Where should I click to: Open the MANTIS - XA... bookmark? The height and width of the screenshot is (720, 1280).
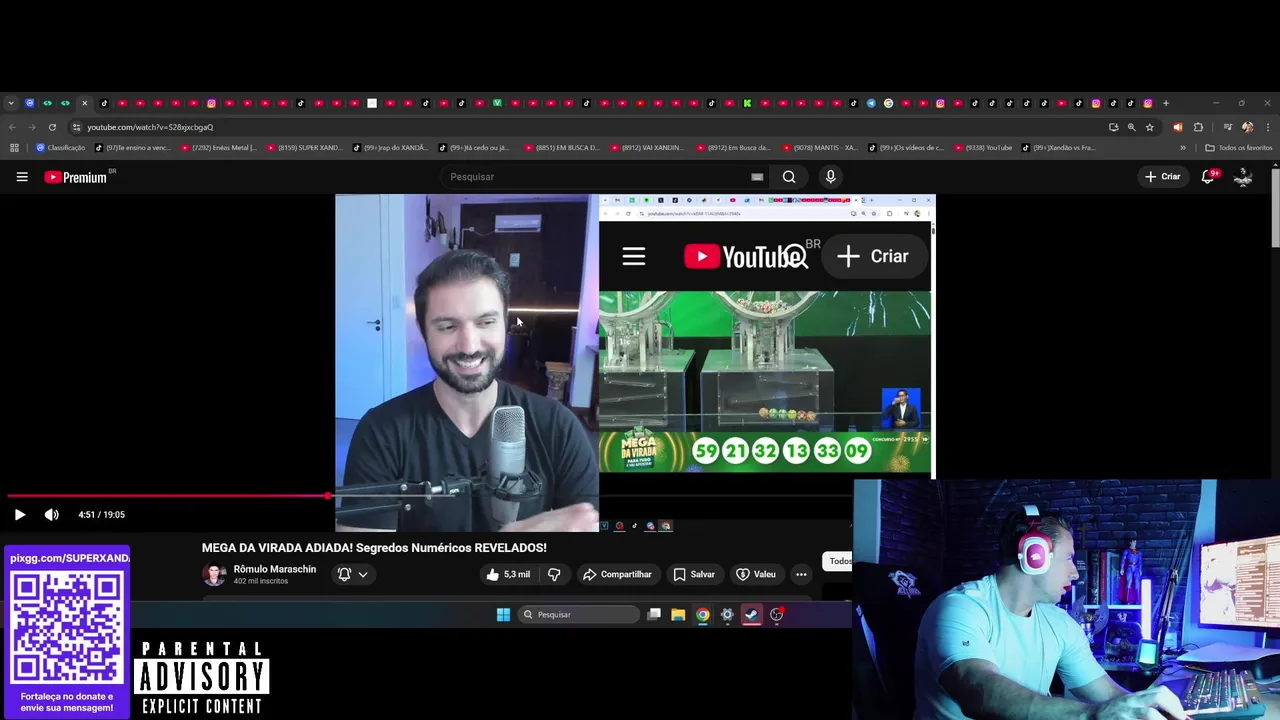click(820, 148)
